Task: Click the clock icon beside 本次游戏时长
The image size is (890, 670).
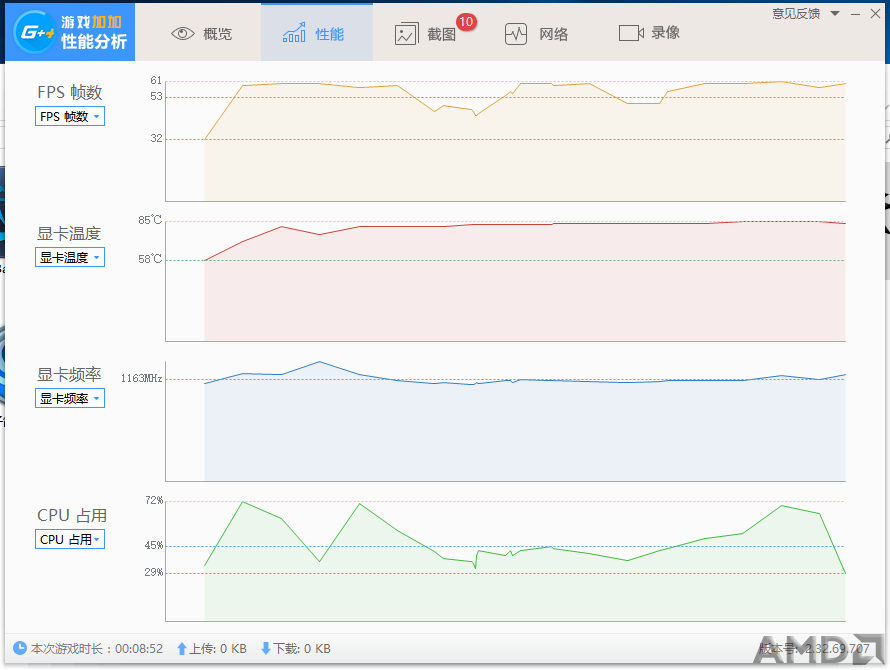Action: click(20, 648)
